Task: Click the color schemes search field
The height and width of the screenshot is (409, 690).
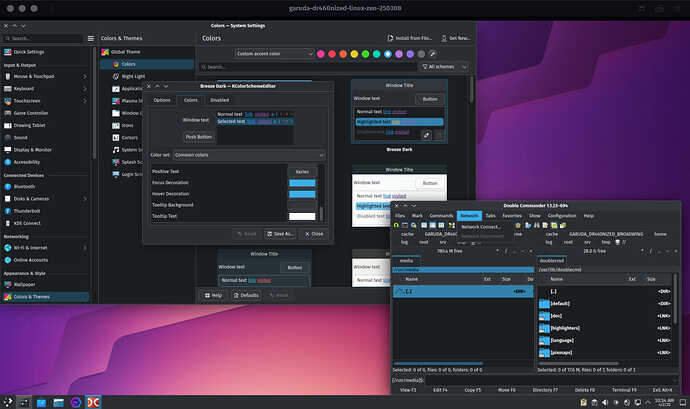Action: pos(307,67)
